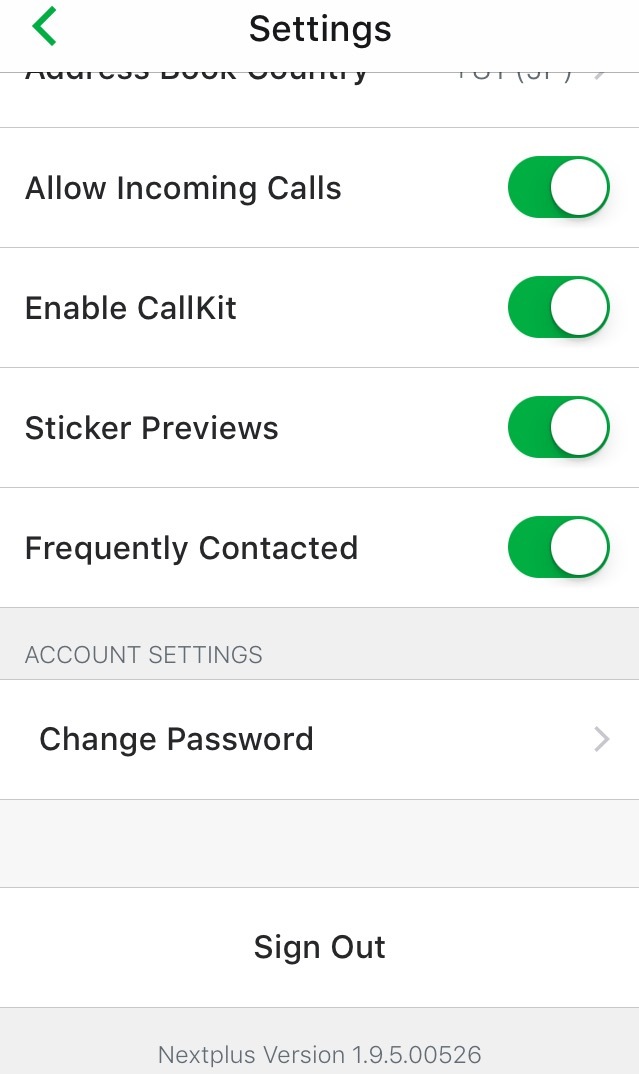Tap the Allow Incoming Calls label
This screenshot has height=1074, width=639.
click(183, 188)
